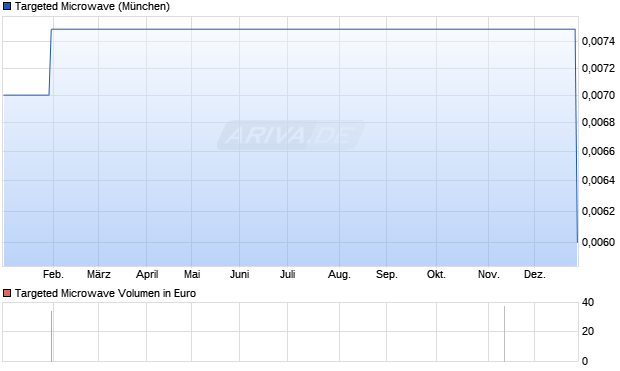Click the red Volumen legend square
620x371 pixels.
point(7,293)
